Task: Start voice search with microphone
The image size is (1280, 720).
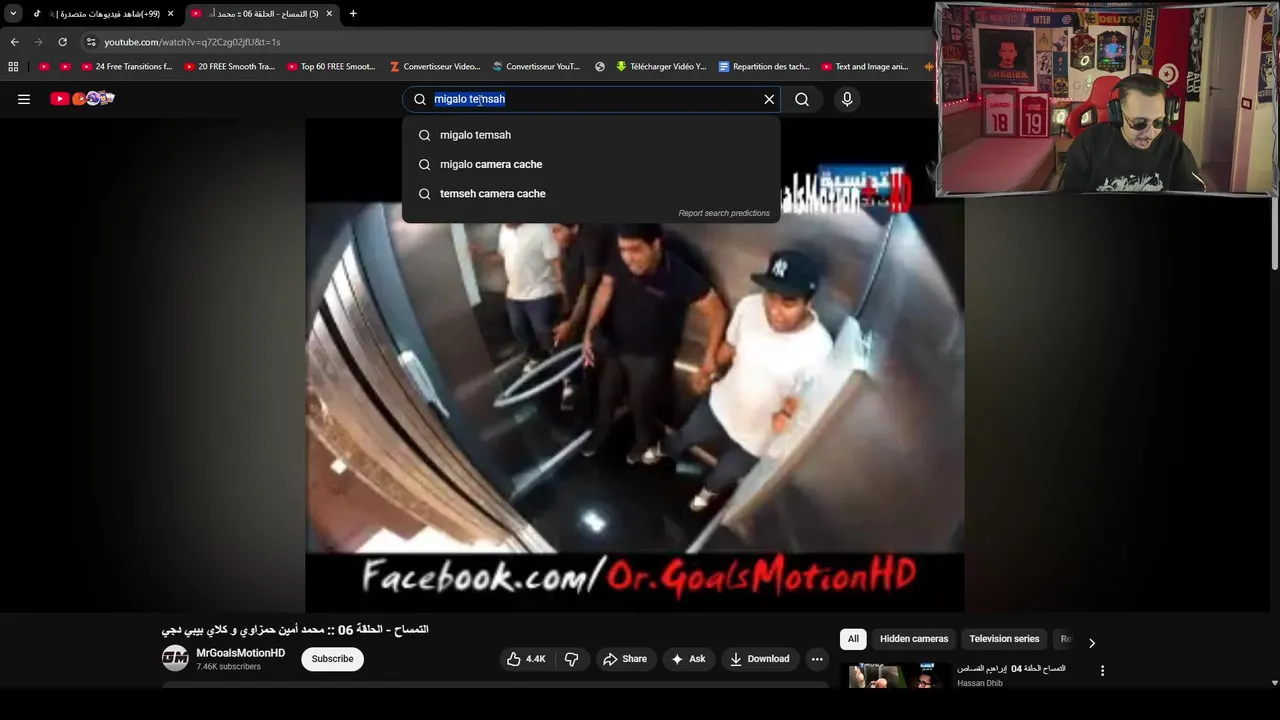Action: click(x=847, y=99)
